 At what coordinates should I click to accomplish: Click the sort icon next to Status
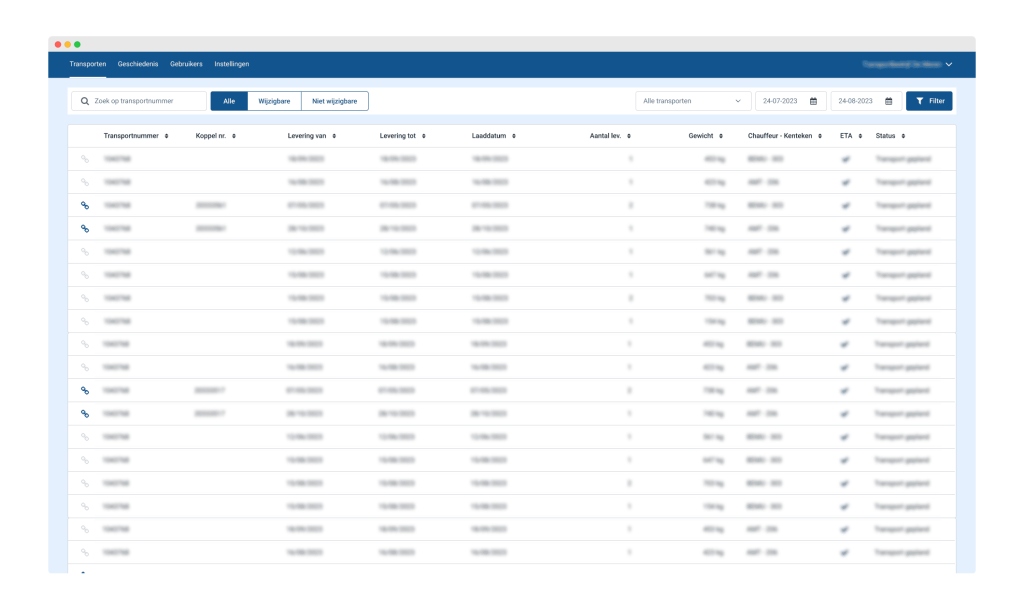pyautogui.click(x=903, y=136)
